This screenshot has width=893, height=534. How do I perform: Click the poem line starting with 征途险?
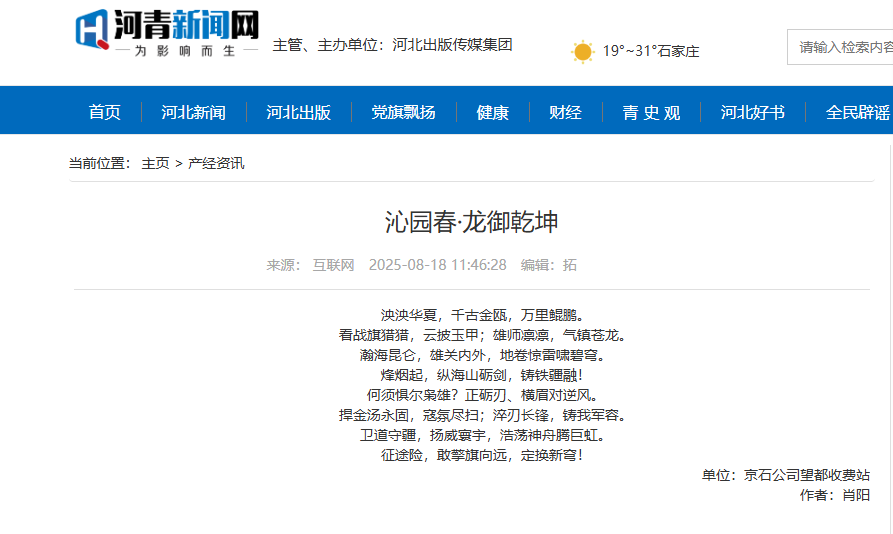[x=482, y=455]
